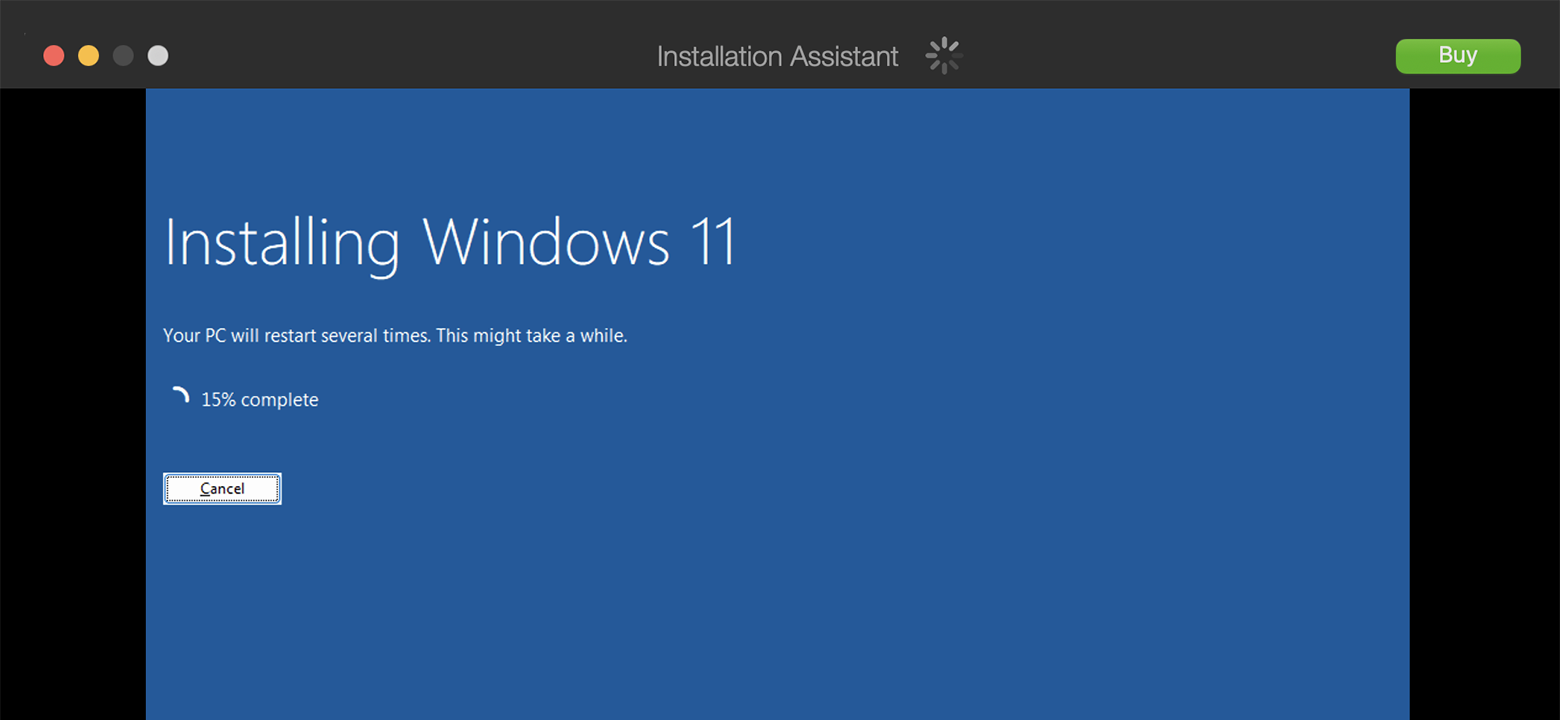1560x720 pixels.
Task: Minimize the window with yellow button
Action: tap(89, 56)
